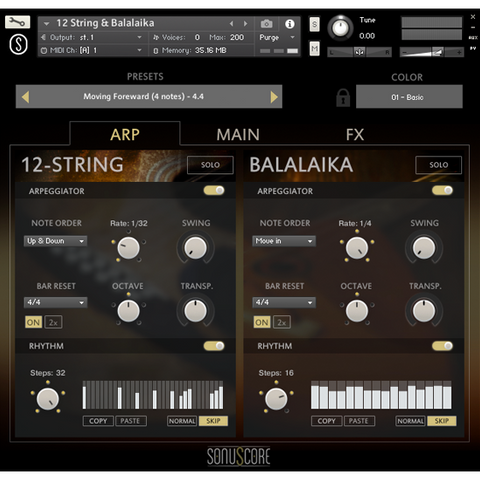This screenshot has height=480, width=480.
Task: Open the wrench instrument edit icon
Action: 17,22
